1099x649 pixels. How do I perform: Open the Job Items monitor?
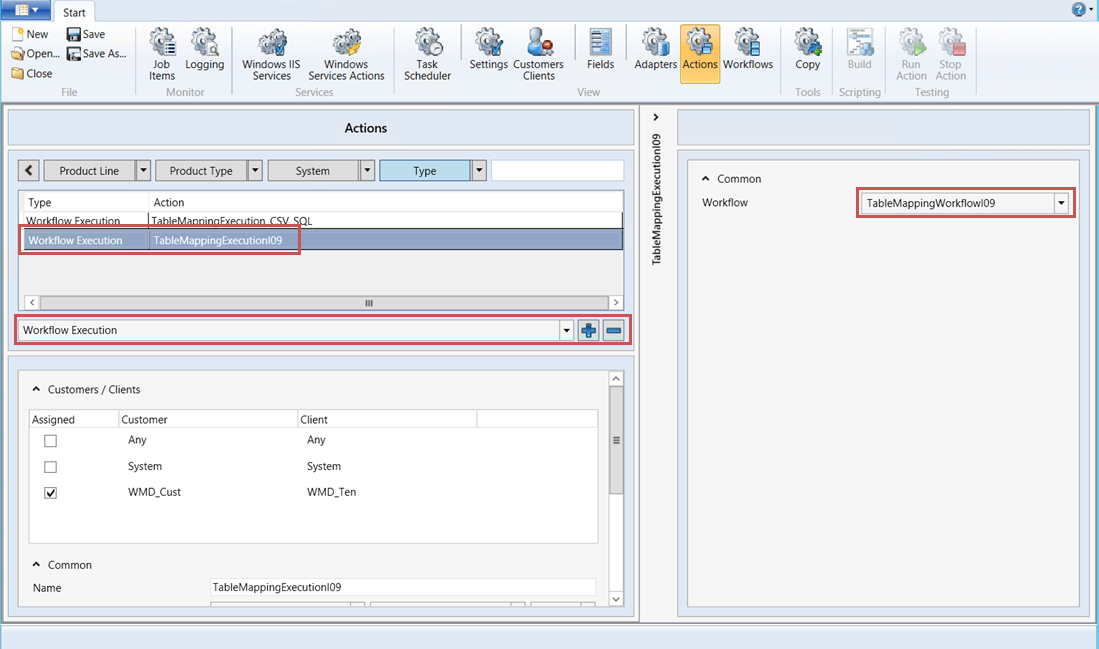click(x=161, y=52)
